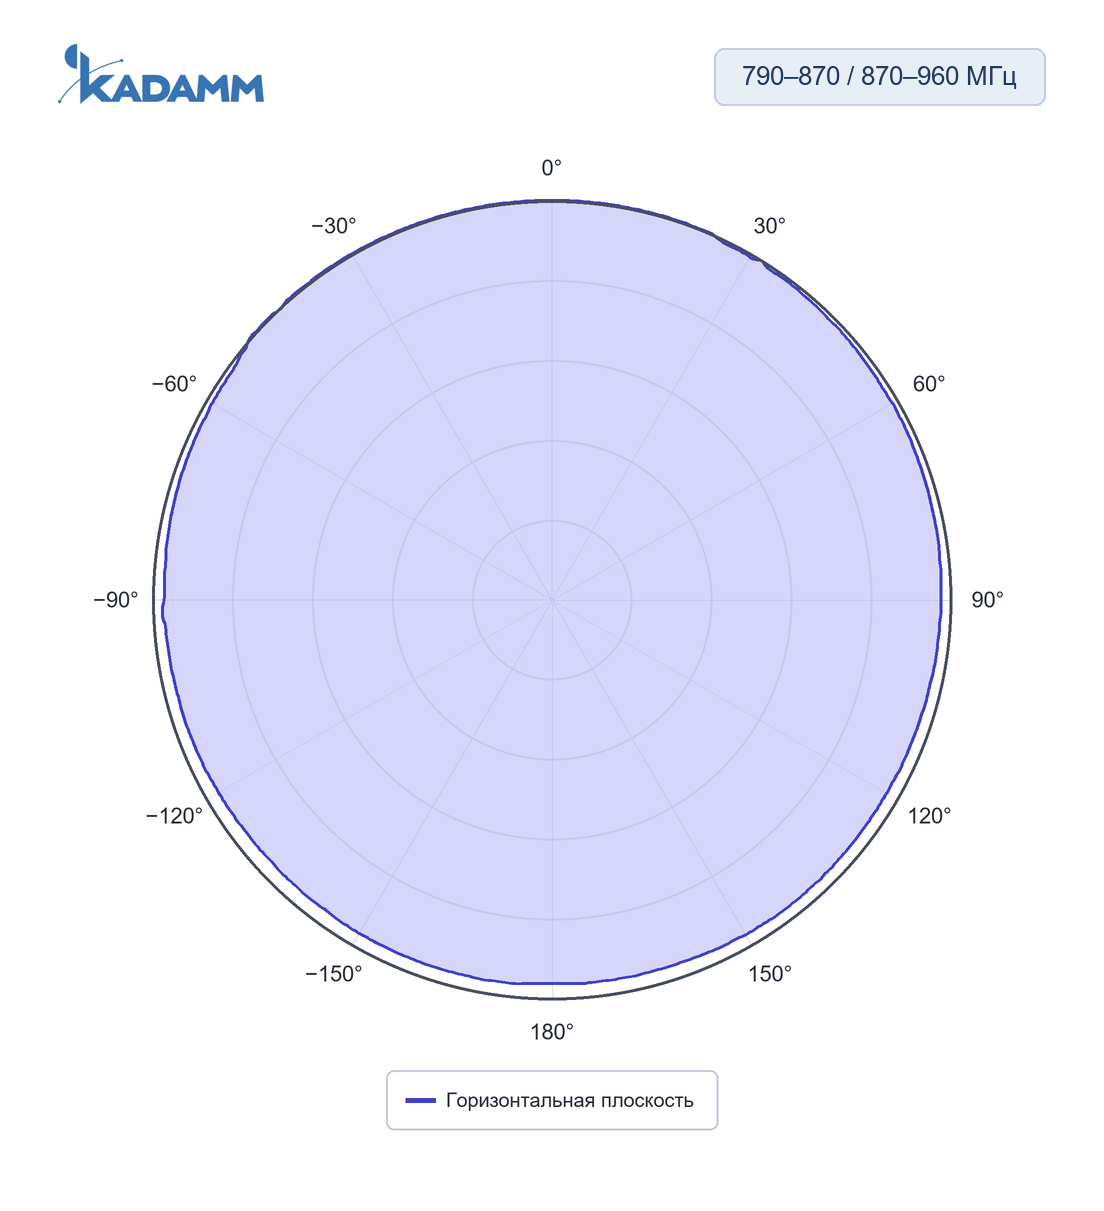
Task: Click the 150° angle label
Action: (x=769, y=974)
